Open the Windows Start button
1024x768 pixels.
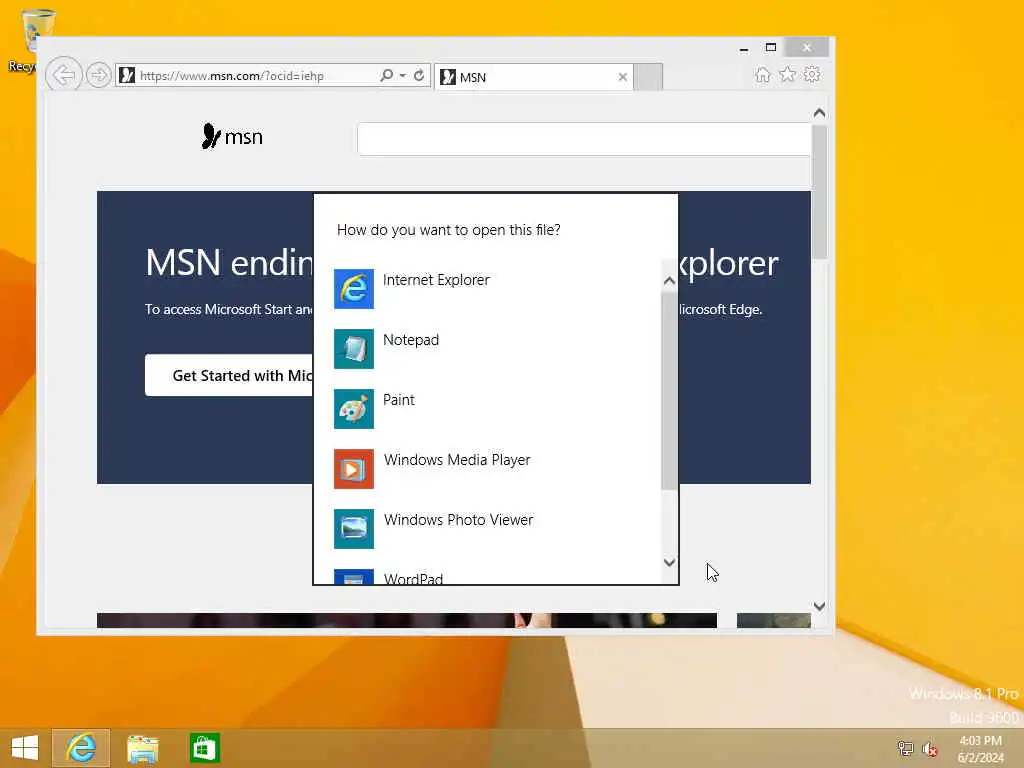coord(25,748)
